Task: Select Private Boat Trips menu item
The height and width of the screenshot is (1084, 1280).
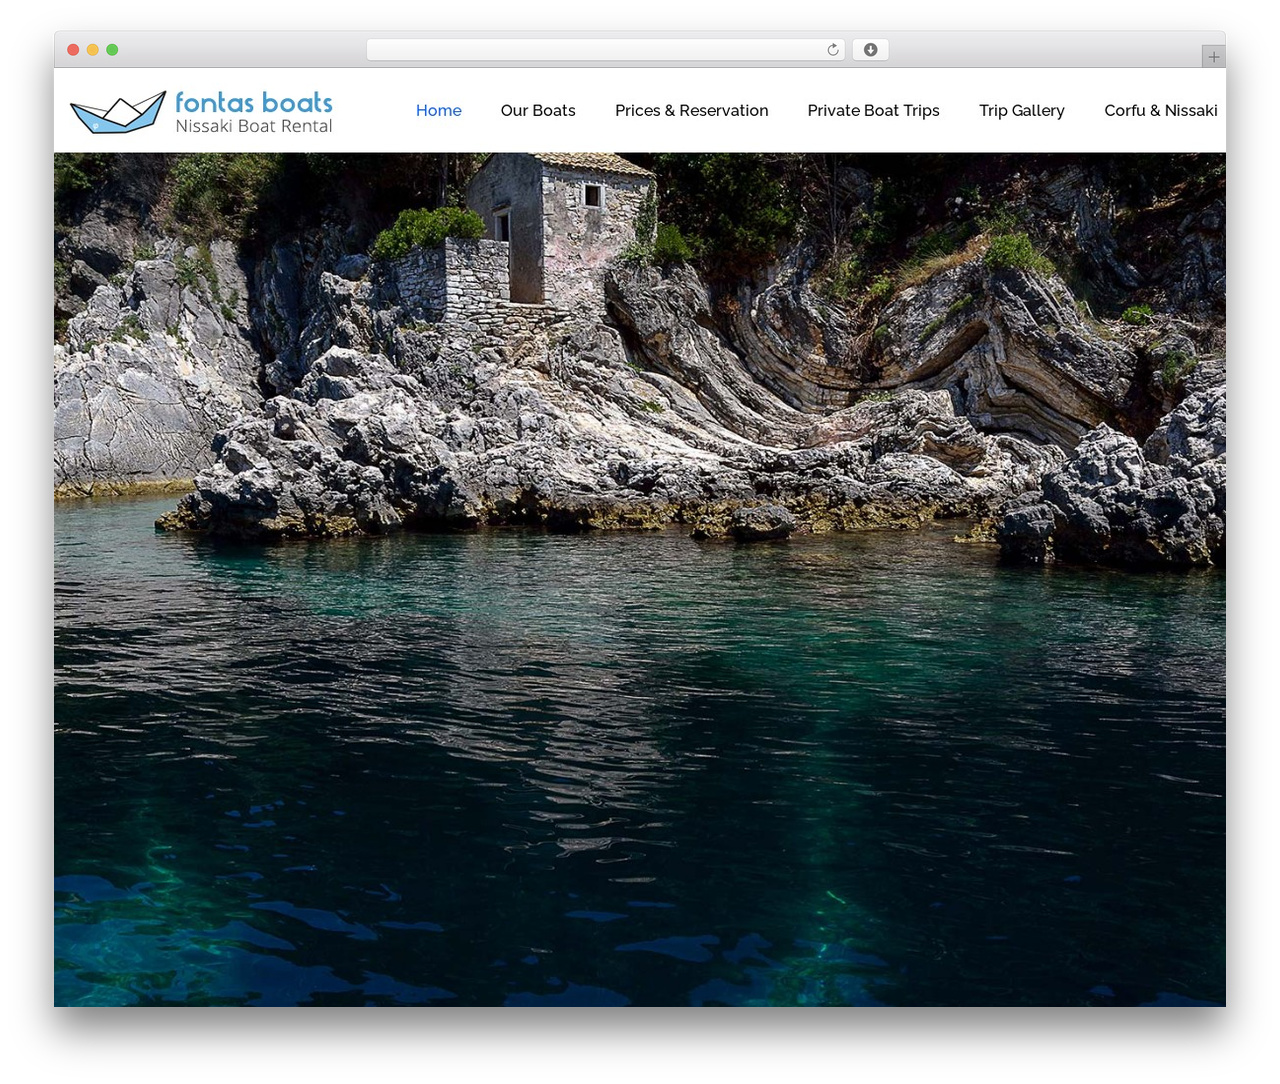Action: click(x=874, y=110)
